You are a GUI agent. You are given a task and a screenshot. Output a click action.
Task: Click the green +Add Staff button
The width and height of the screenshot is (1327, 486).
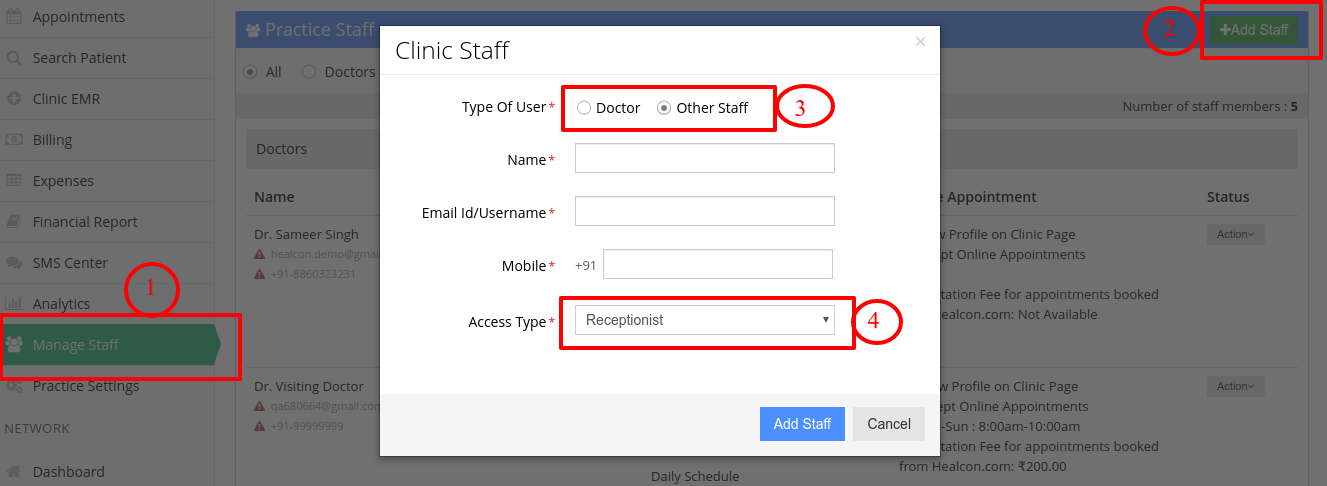coord(1254,30)
